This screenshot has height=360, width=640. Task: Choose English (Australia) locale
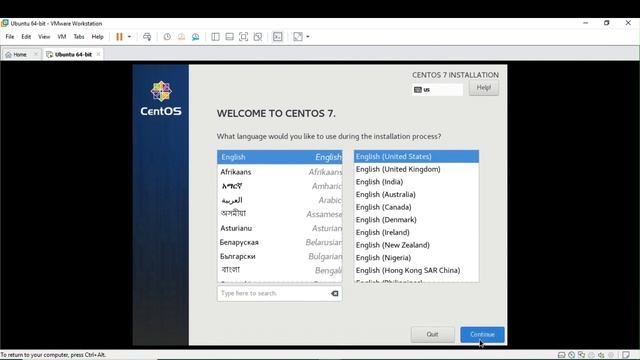(416, 194)
